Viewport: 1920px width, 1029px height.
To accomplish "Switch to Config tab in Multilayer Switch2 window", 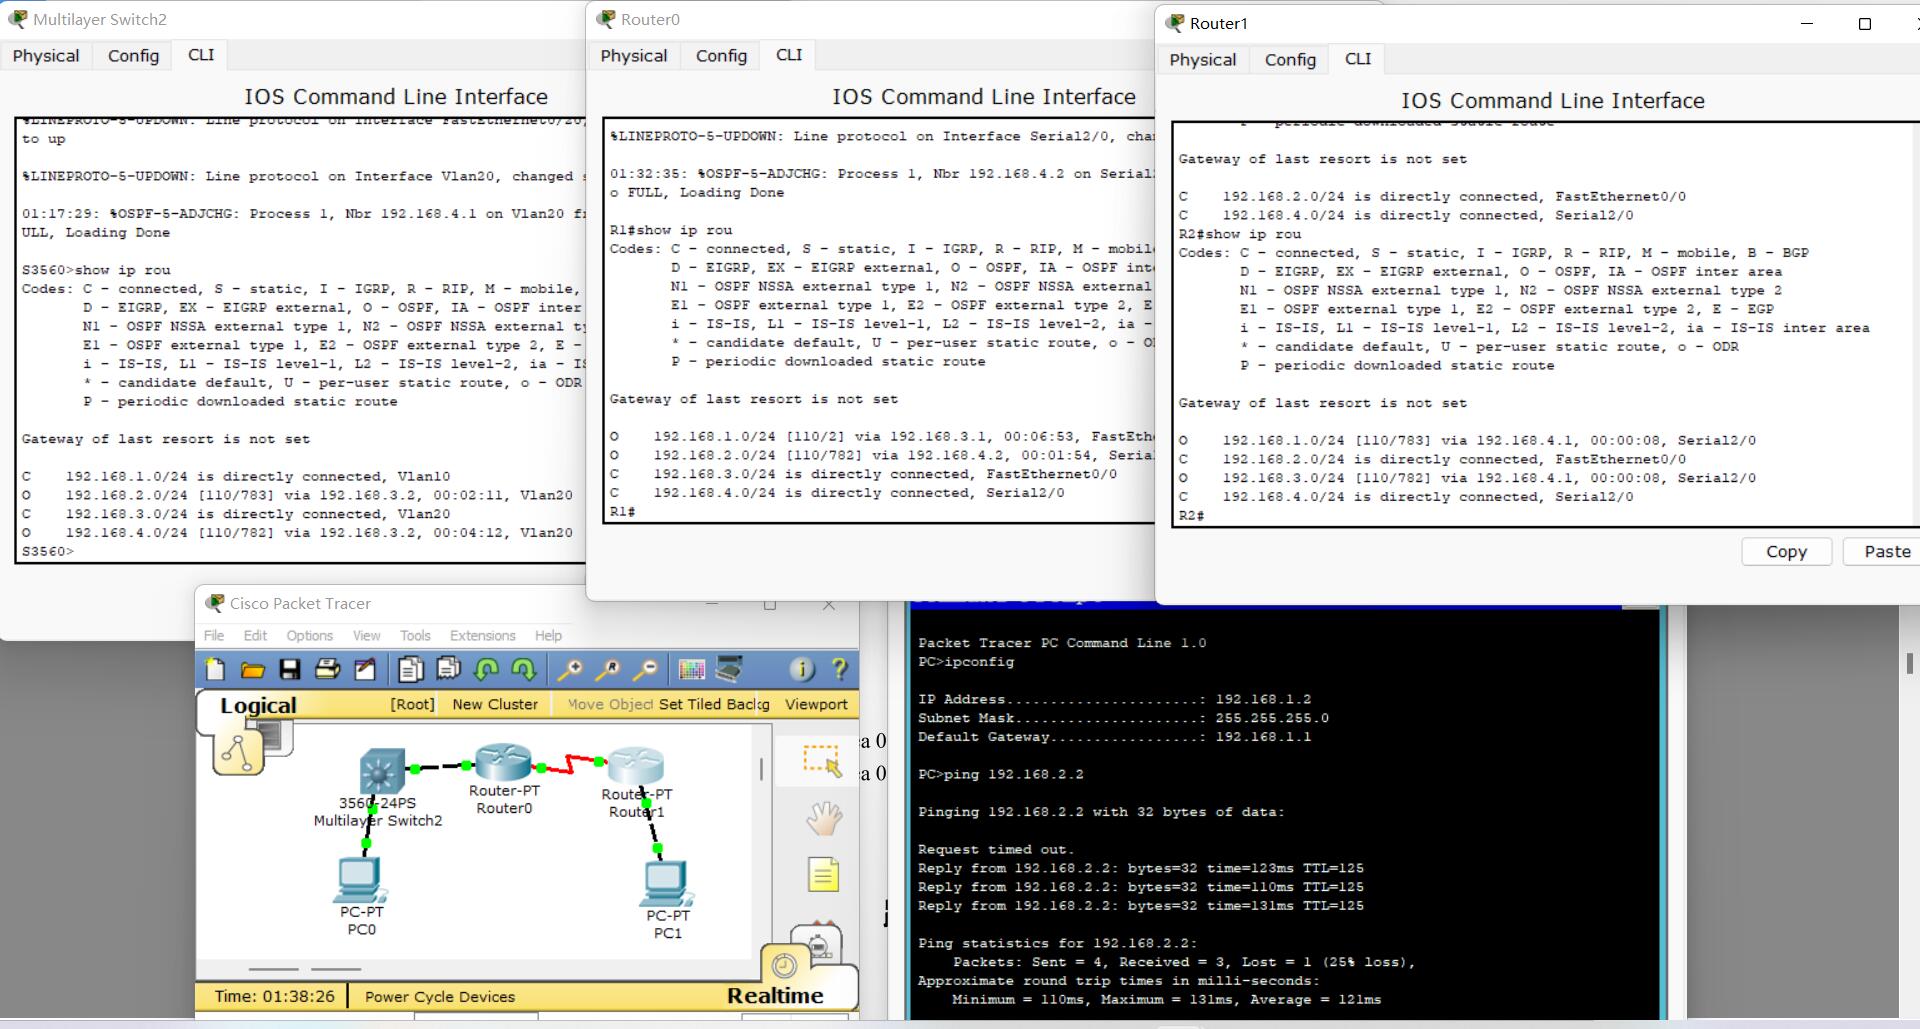I will [x=133, y=56].
